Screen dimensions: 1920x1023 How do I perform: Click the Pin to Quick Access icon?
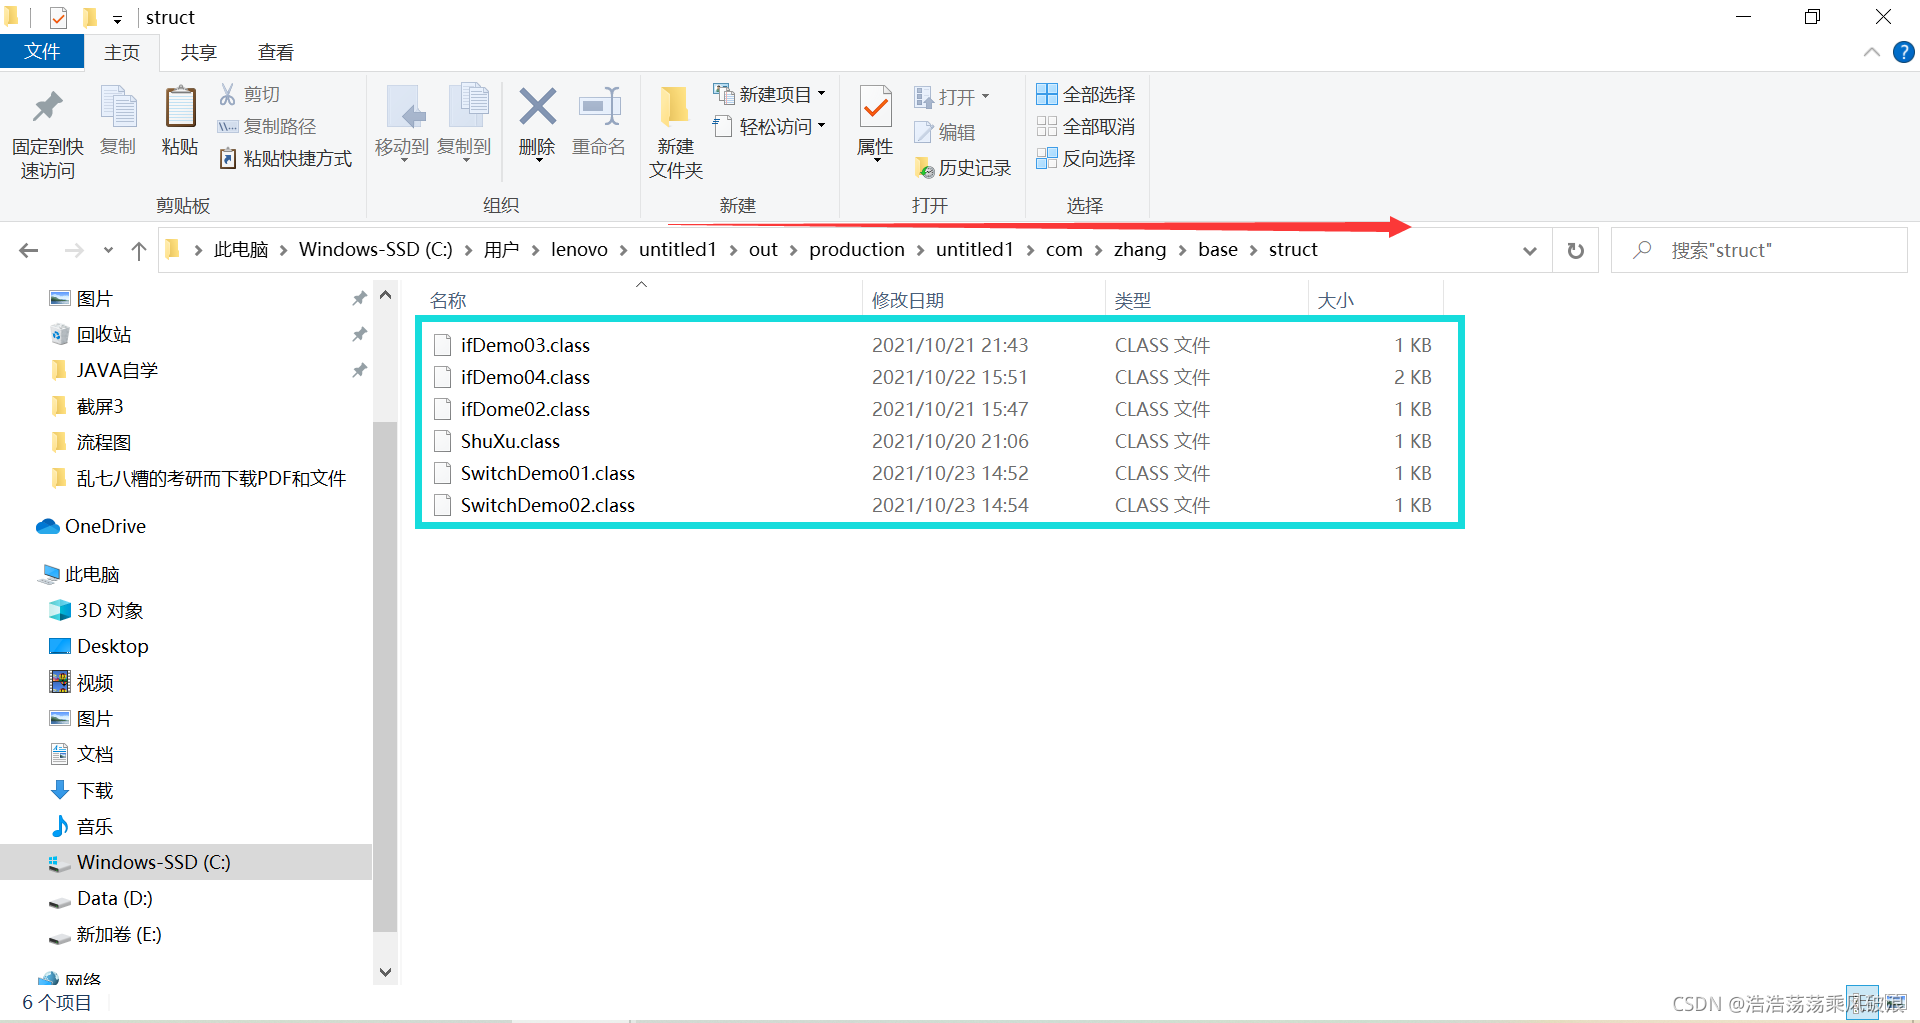(48, 108)
